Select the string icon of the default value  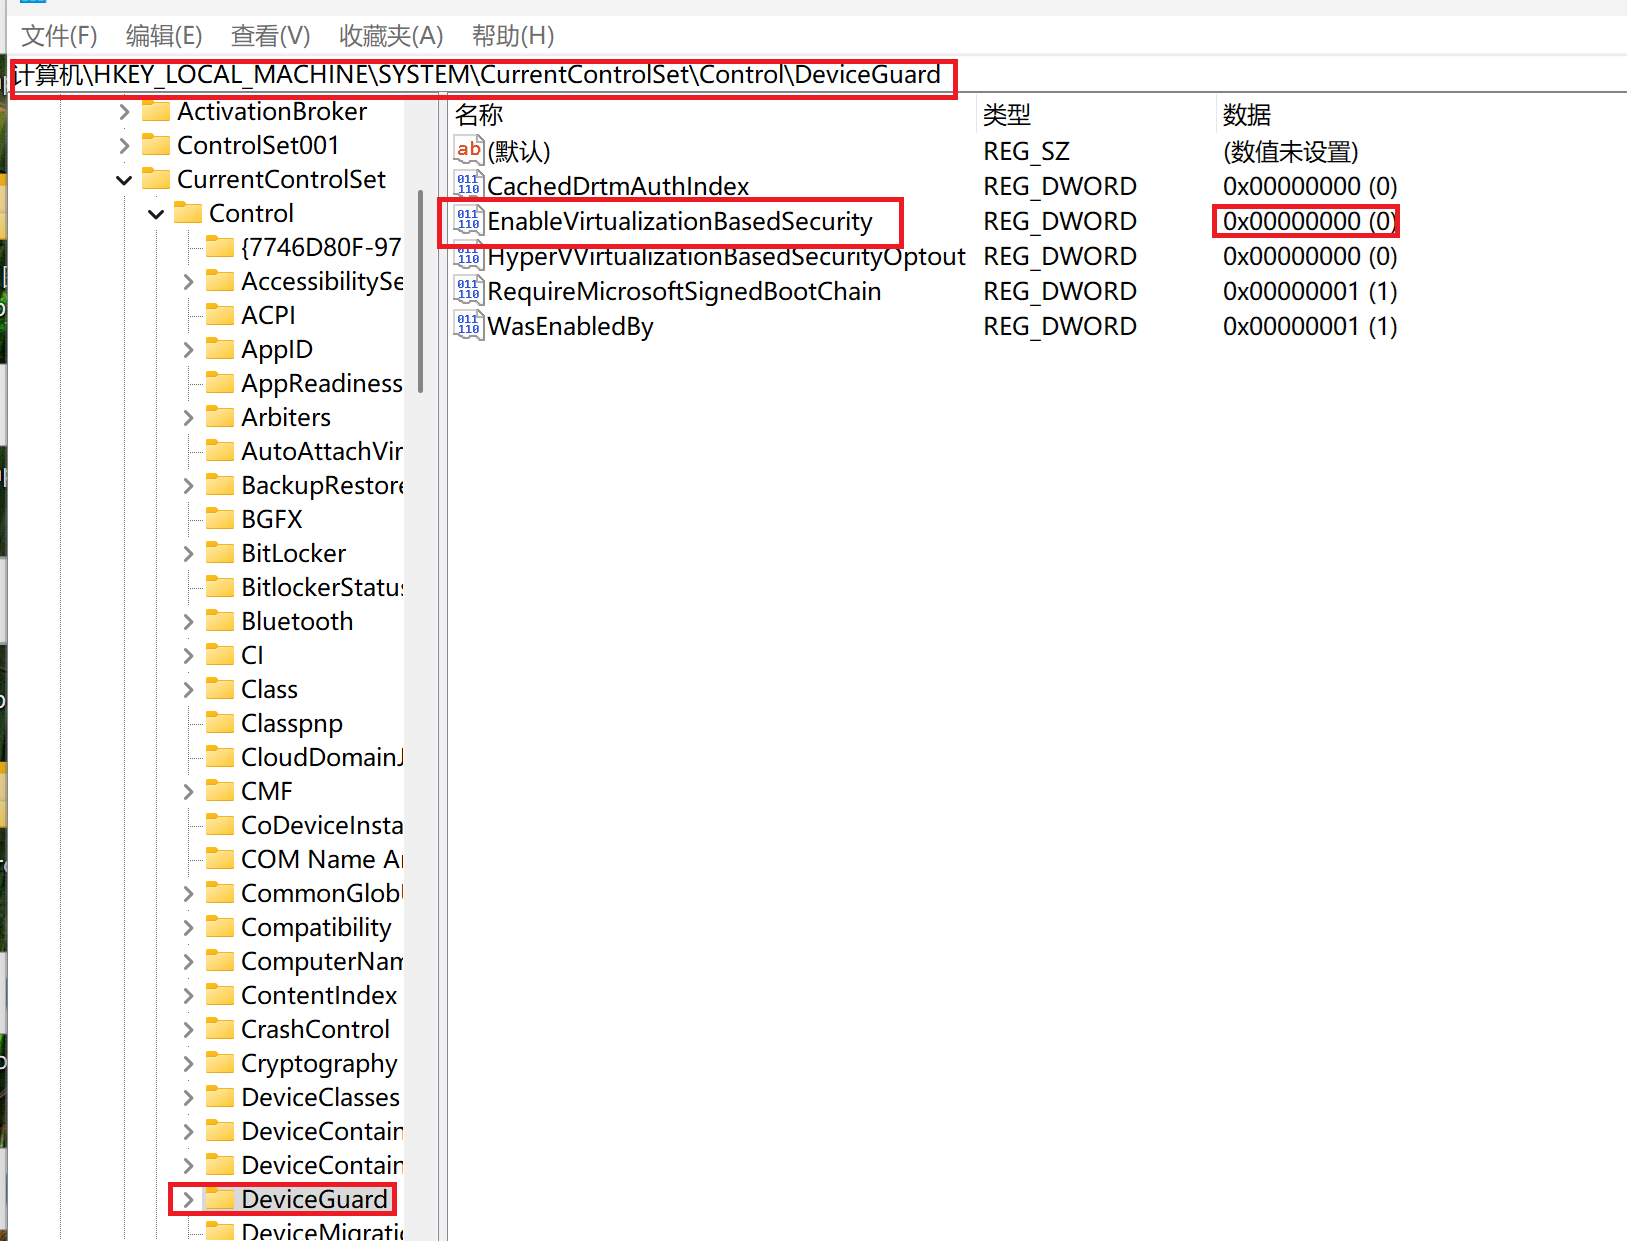coord(468,151)
